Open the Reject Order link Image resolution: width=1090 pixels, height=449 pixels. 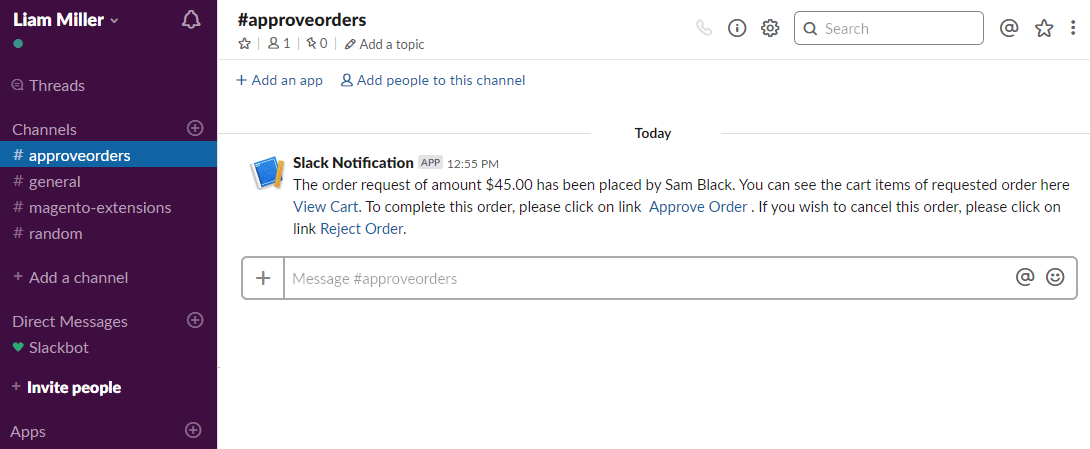[x=361, y=229]
